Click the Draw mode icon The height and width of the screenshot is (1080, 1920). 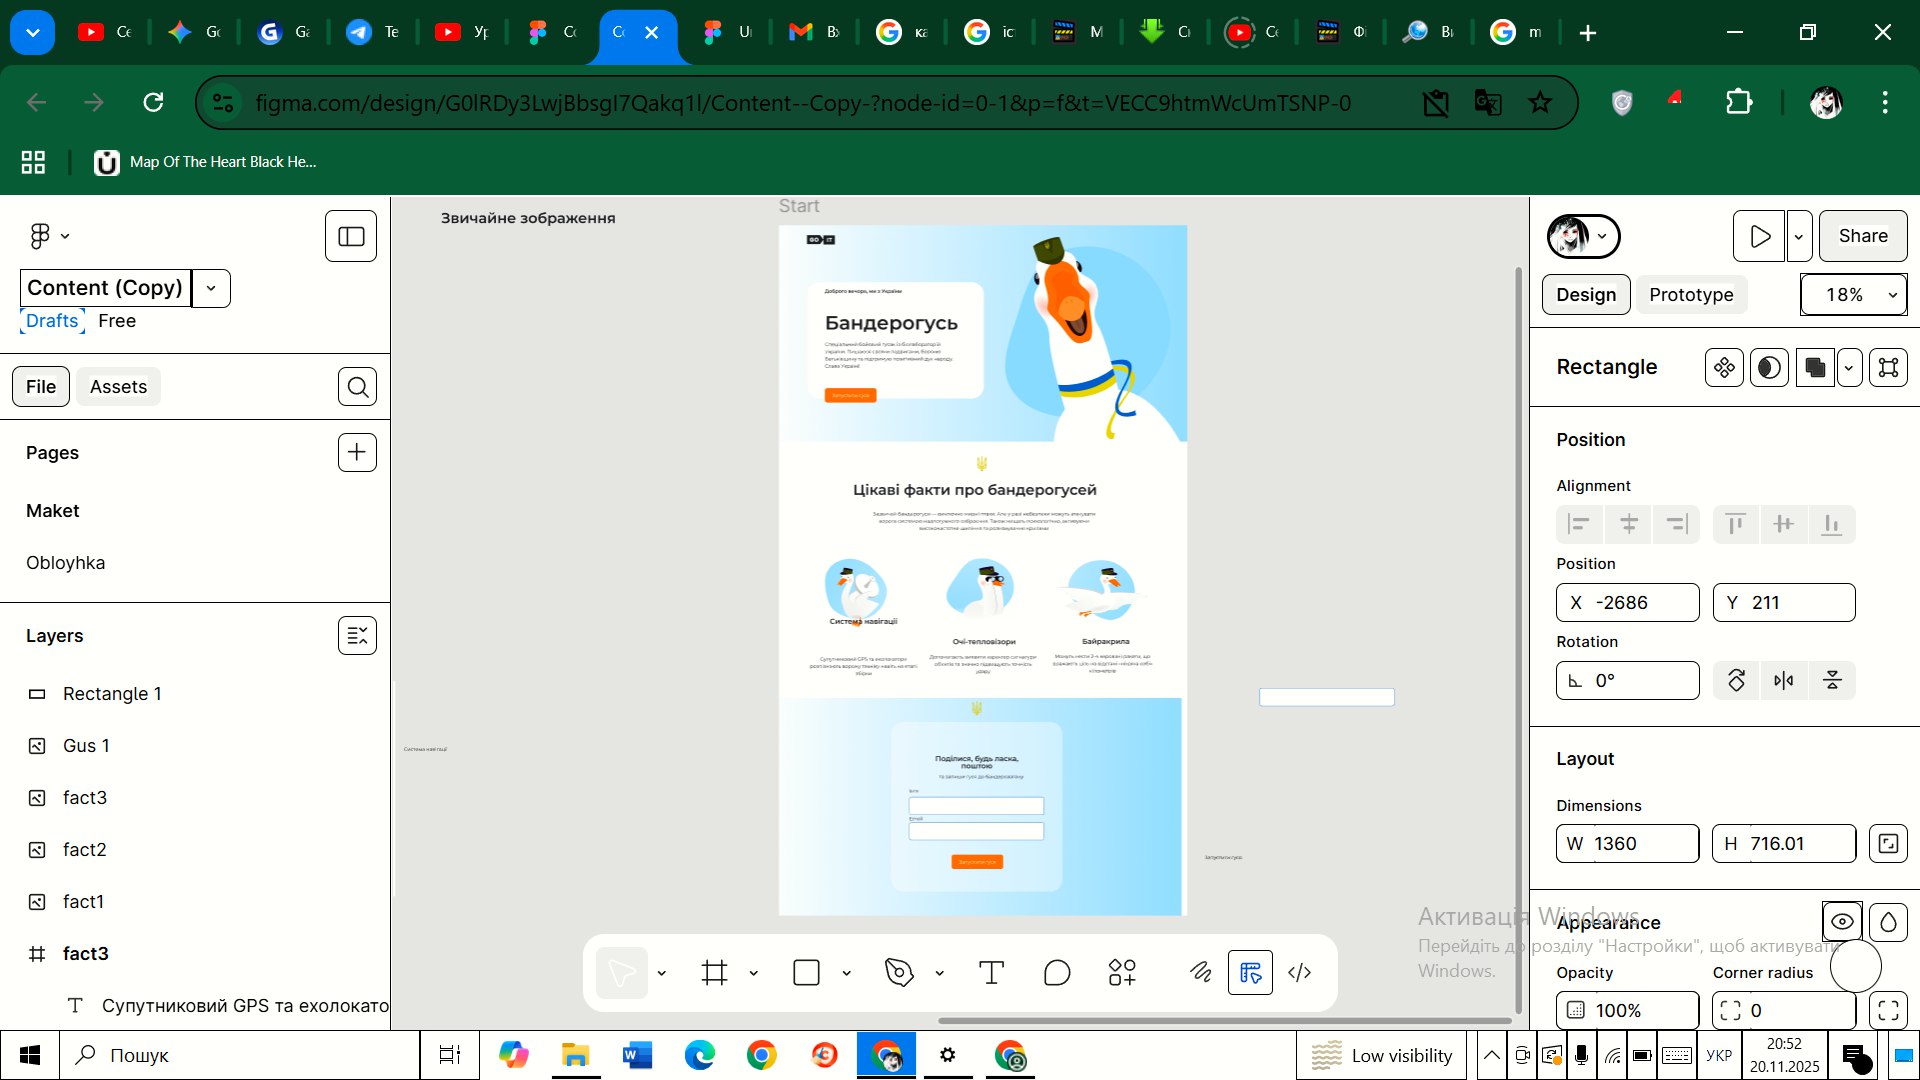pos(1201,973)
